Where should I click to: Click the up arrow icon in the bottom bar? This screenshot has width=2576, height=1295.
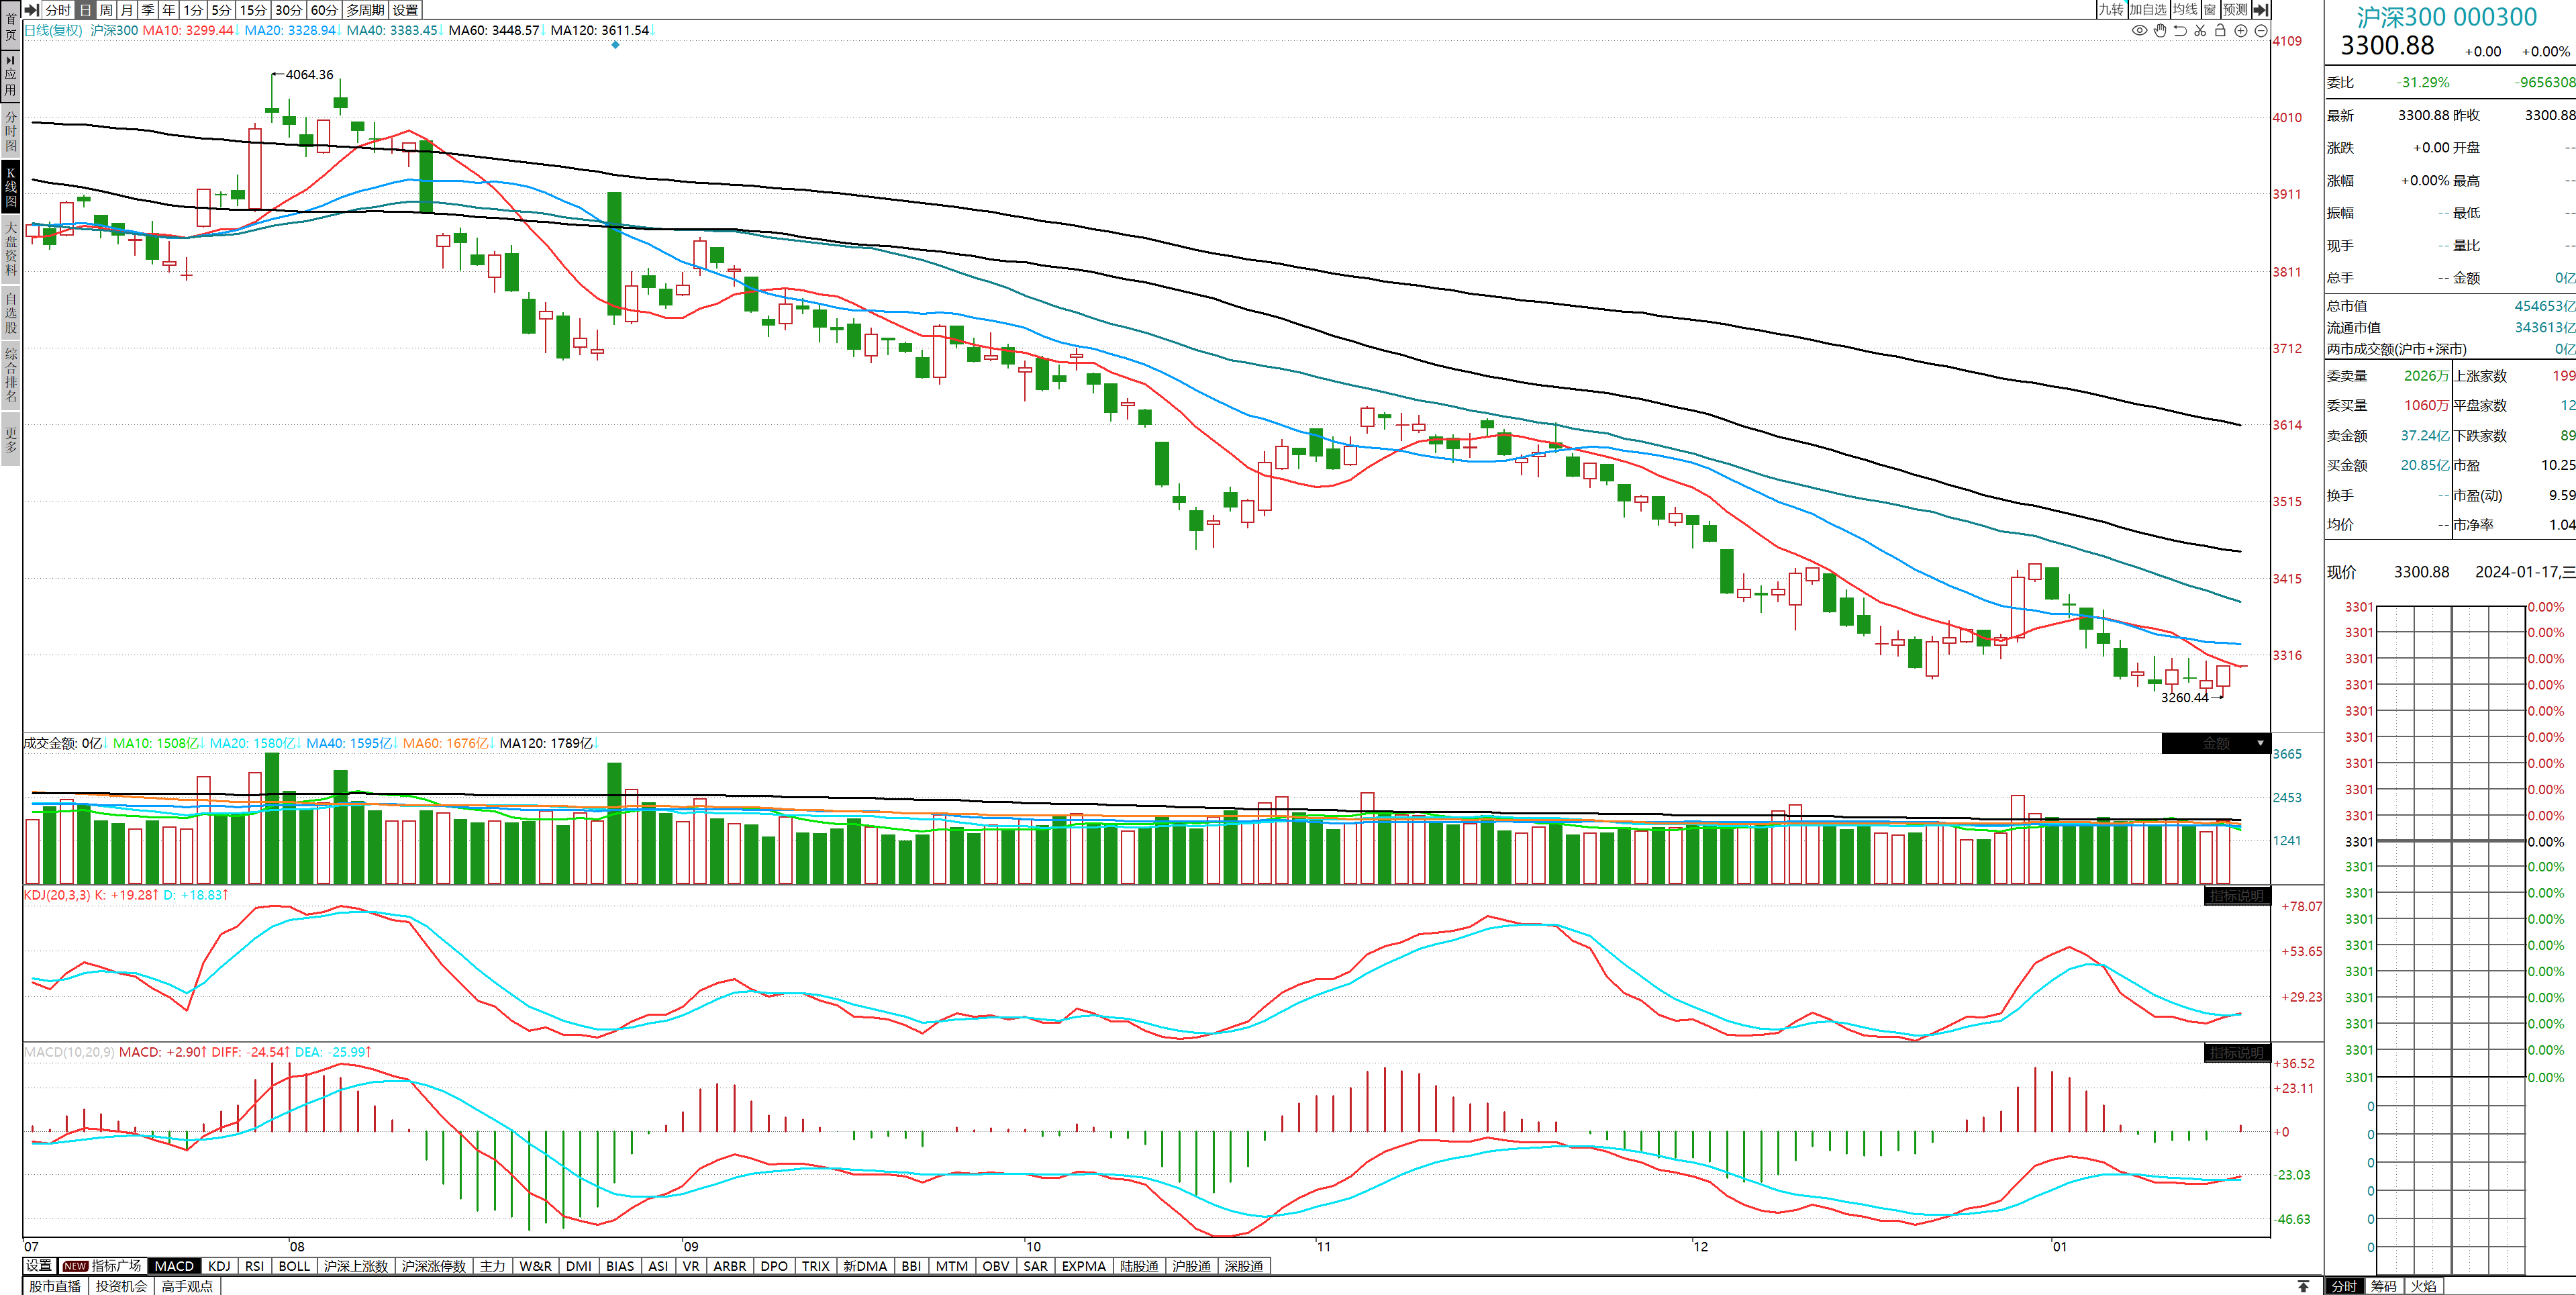2303,1286
